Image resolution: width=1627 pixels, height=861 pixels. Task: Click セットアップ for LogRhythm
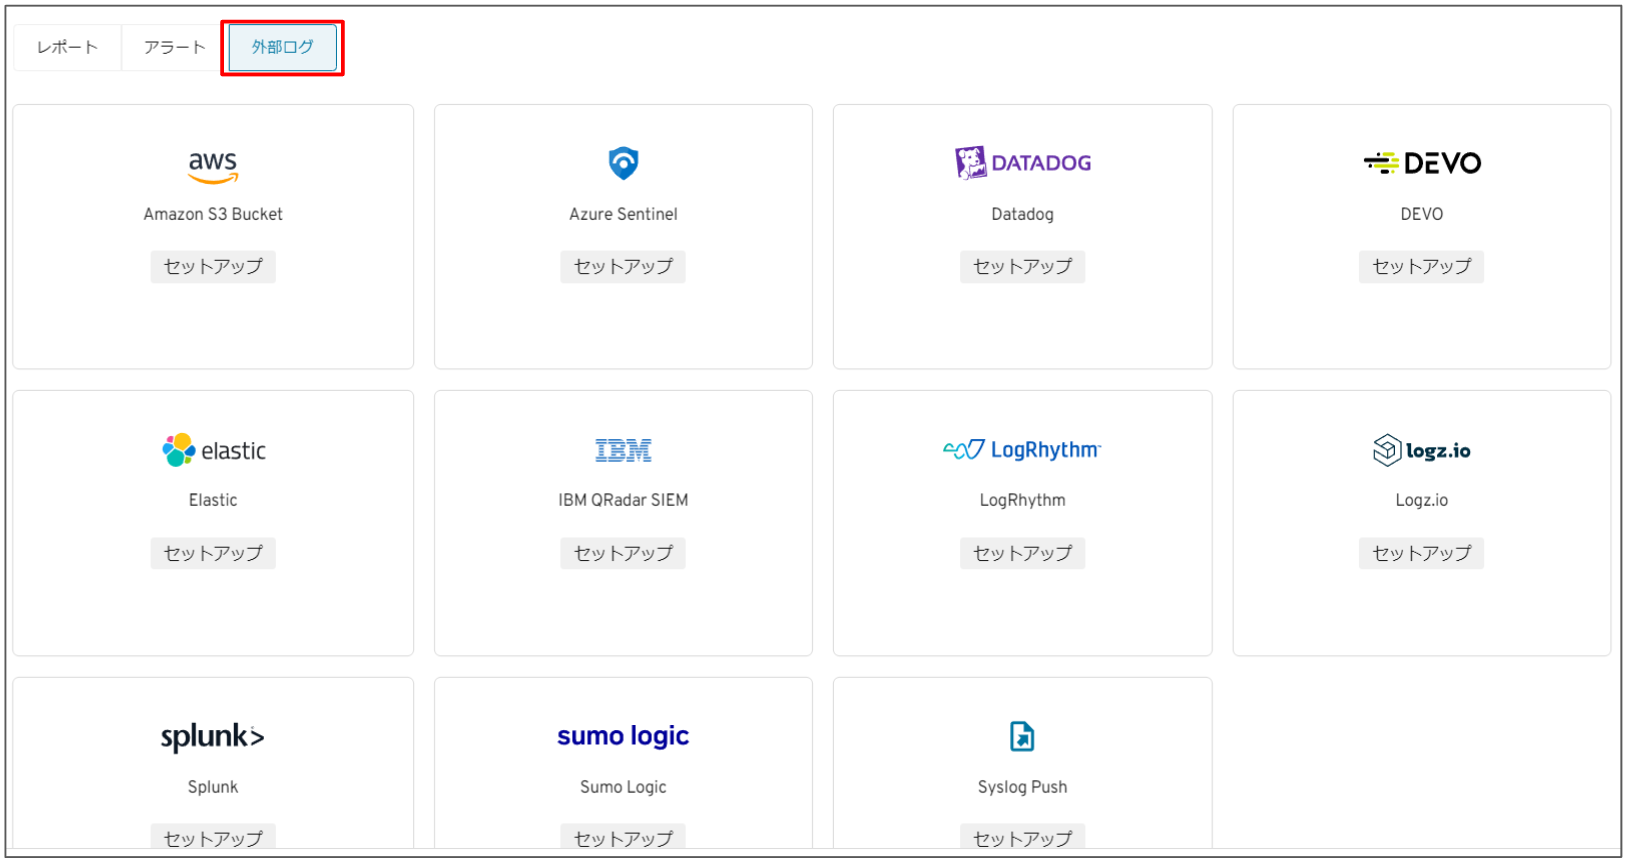coord(1022,553)
